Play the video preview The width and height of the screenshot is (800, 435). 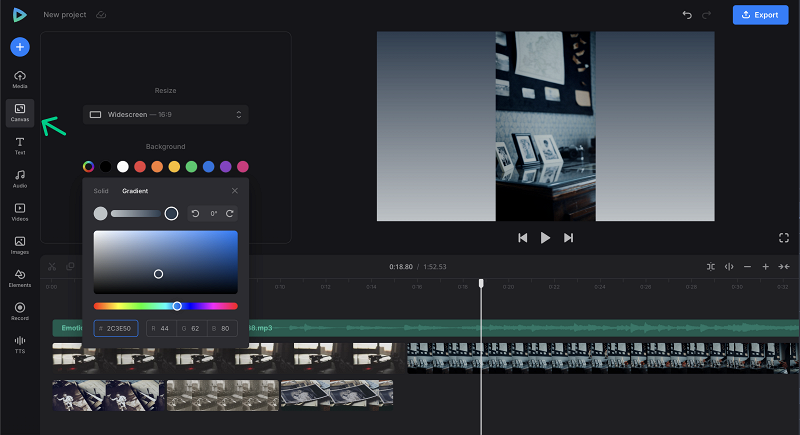pyautogui.click(x=545, y=238)
